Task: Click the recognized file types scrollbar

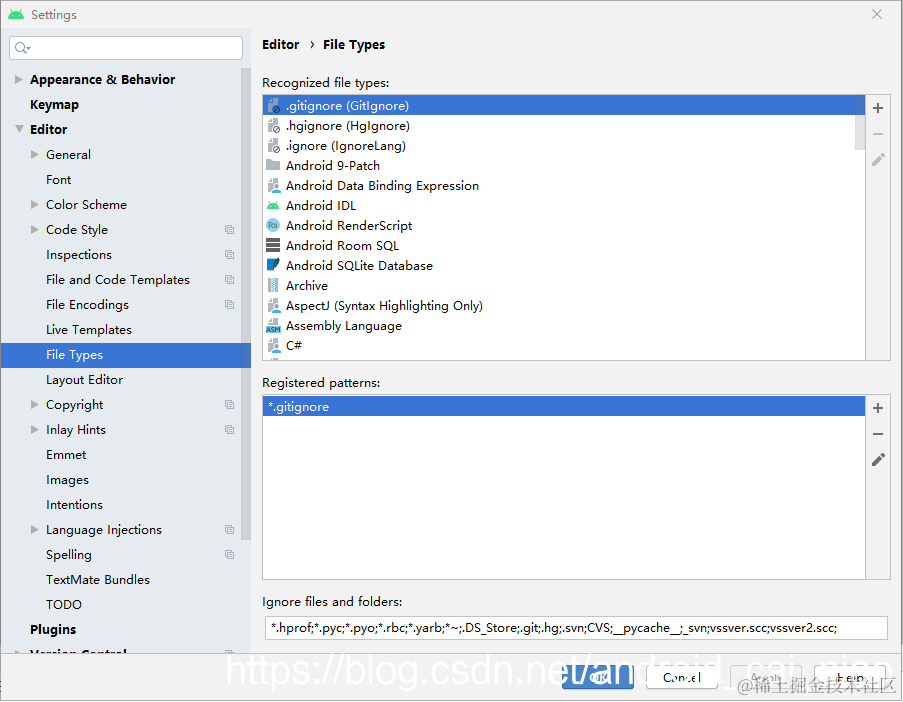Action: point(859,122)
